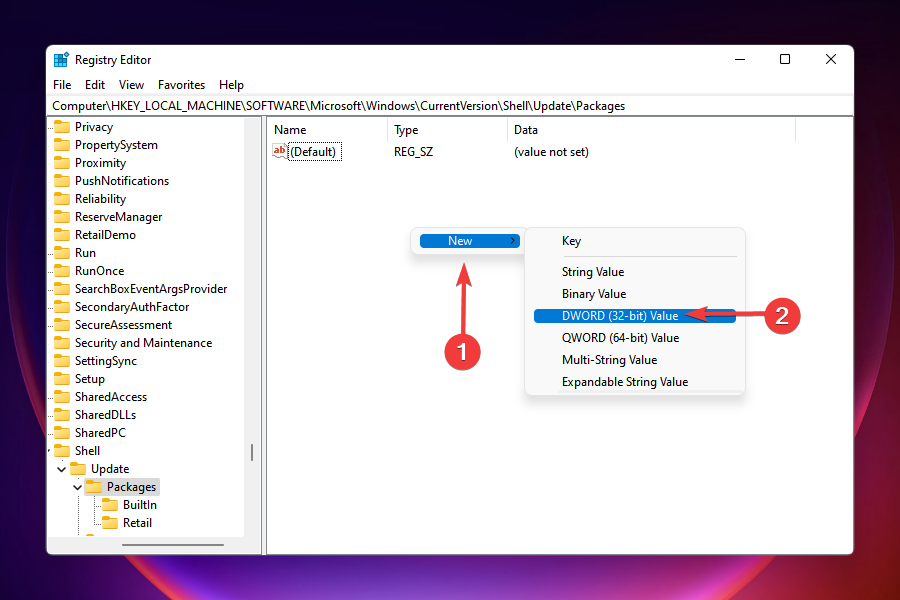Viewport: 900px width, 600px height.
Task: Click the RunOnce folder icon
Action: click(x=62, y=271)
